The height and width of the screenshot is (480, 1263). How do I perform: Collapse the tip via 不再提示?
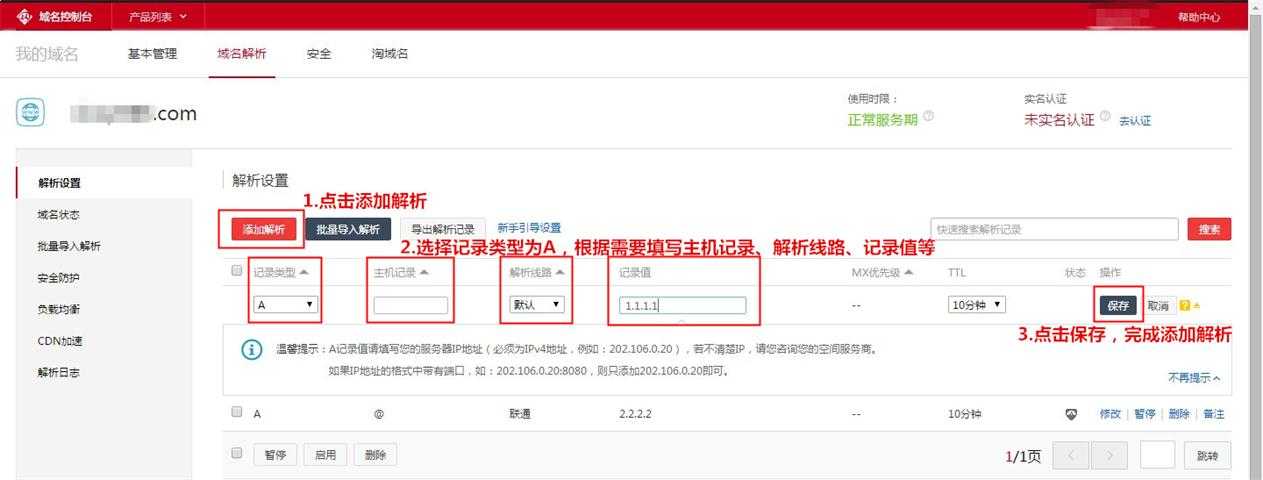(1194, 378)
